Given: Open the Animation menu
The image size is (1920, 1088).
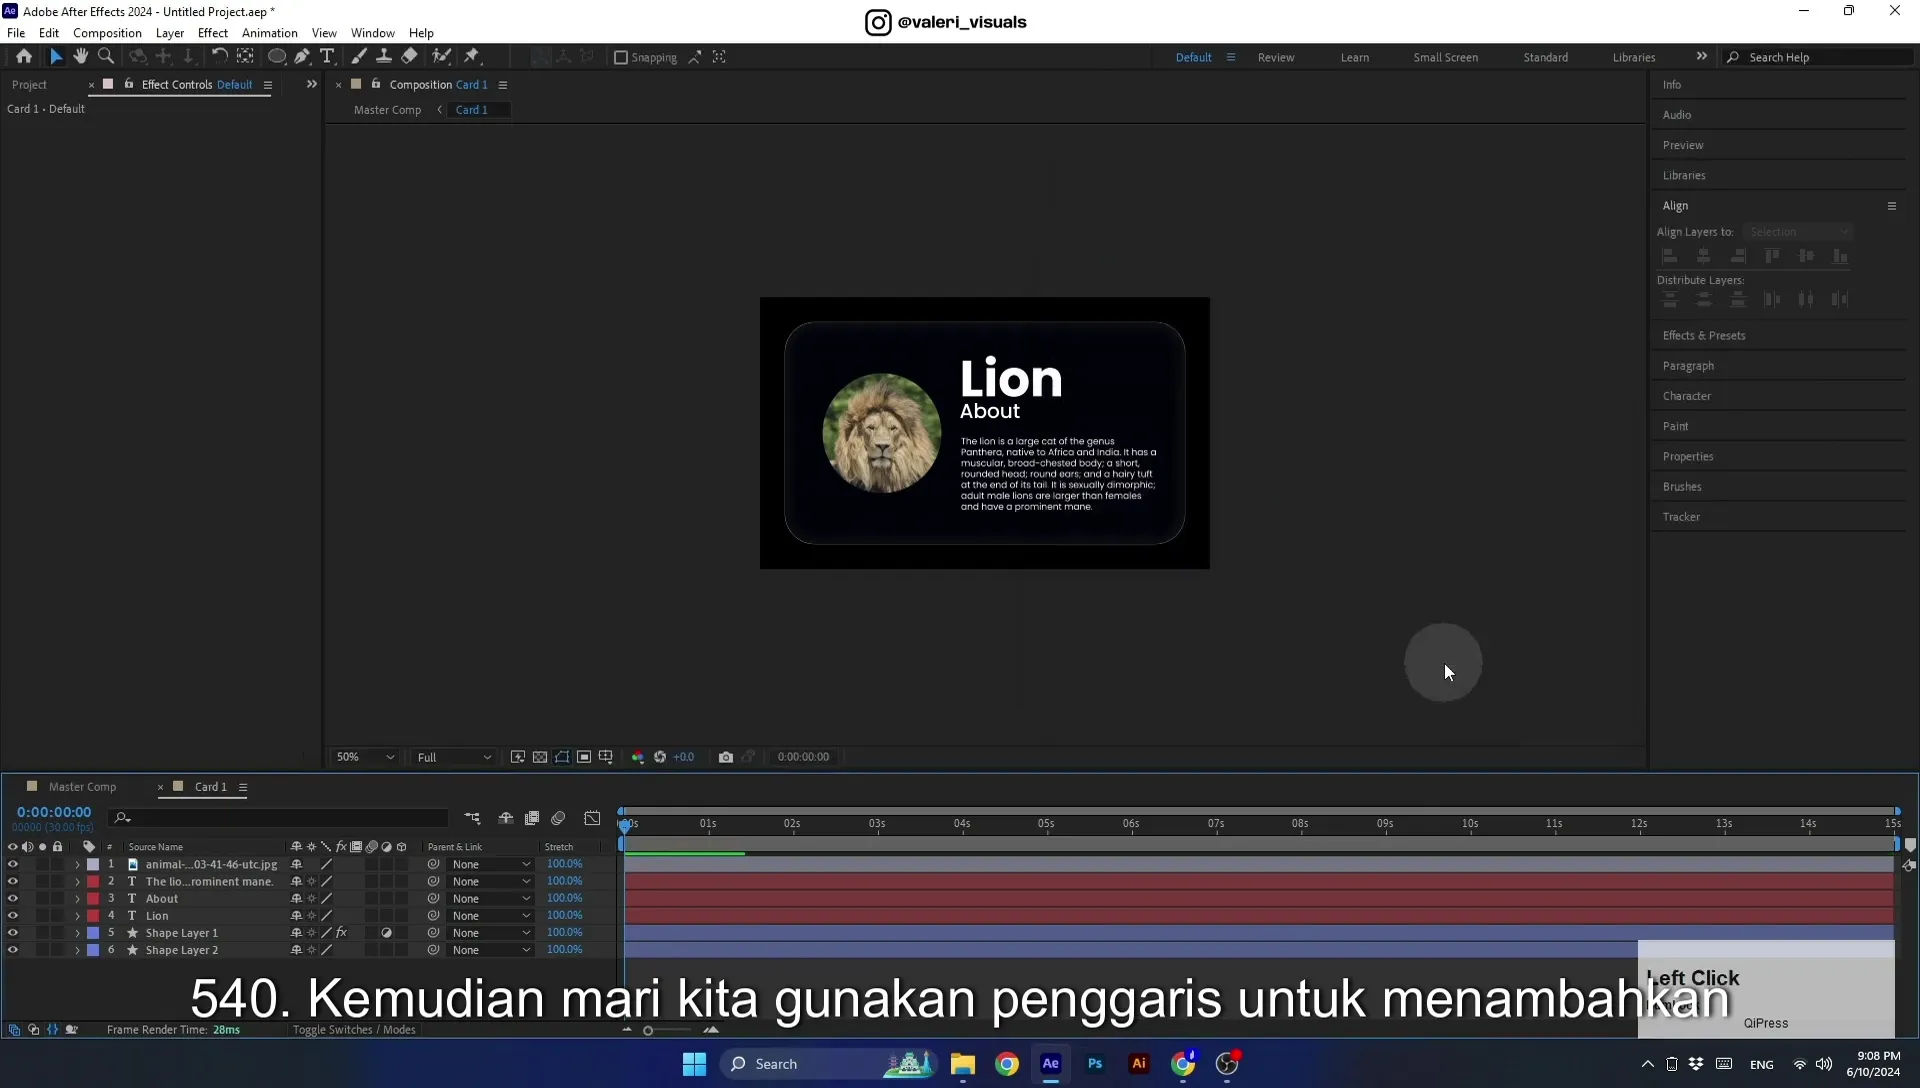Looking at the screenshot, I should (269, 33).
